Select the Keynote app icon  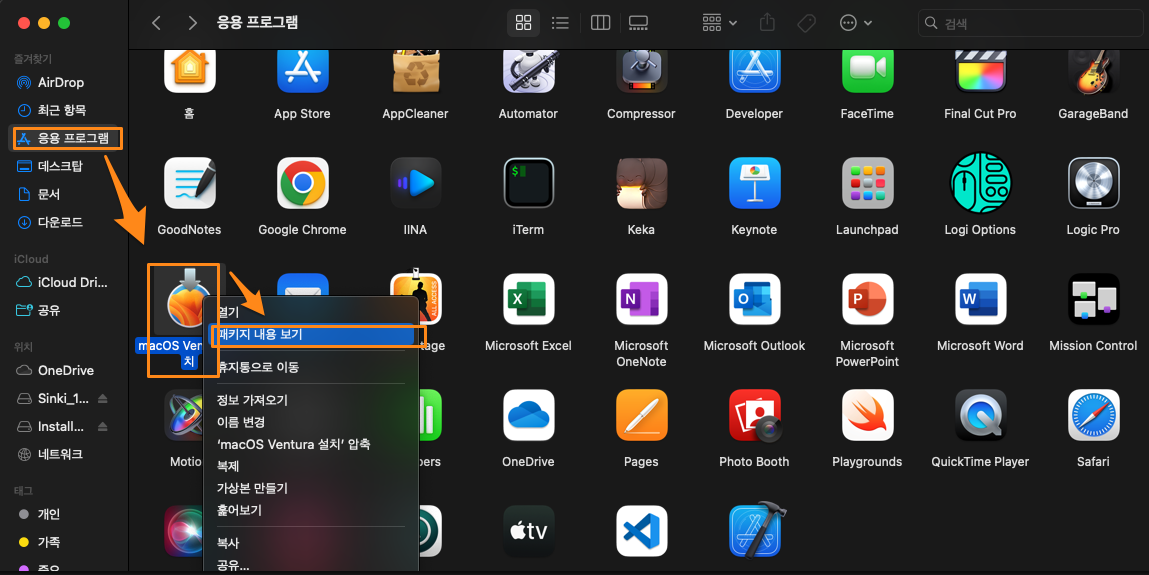click(x=754, y=183)
